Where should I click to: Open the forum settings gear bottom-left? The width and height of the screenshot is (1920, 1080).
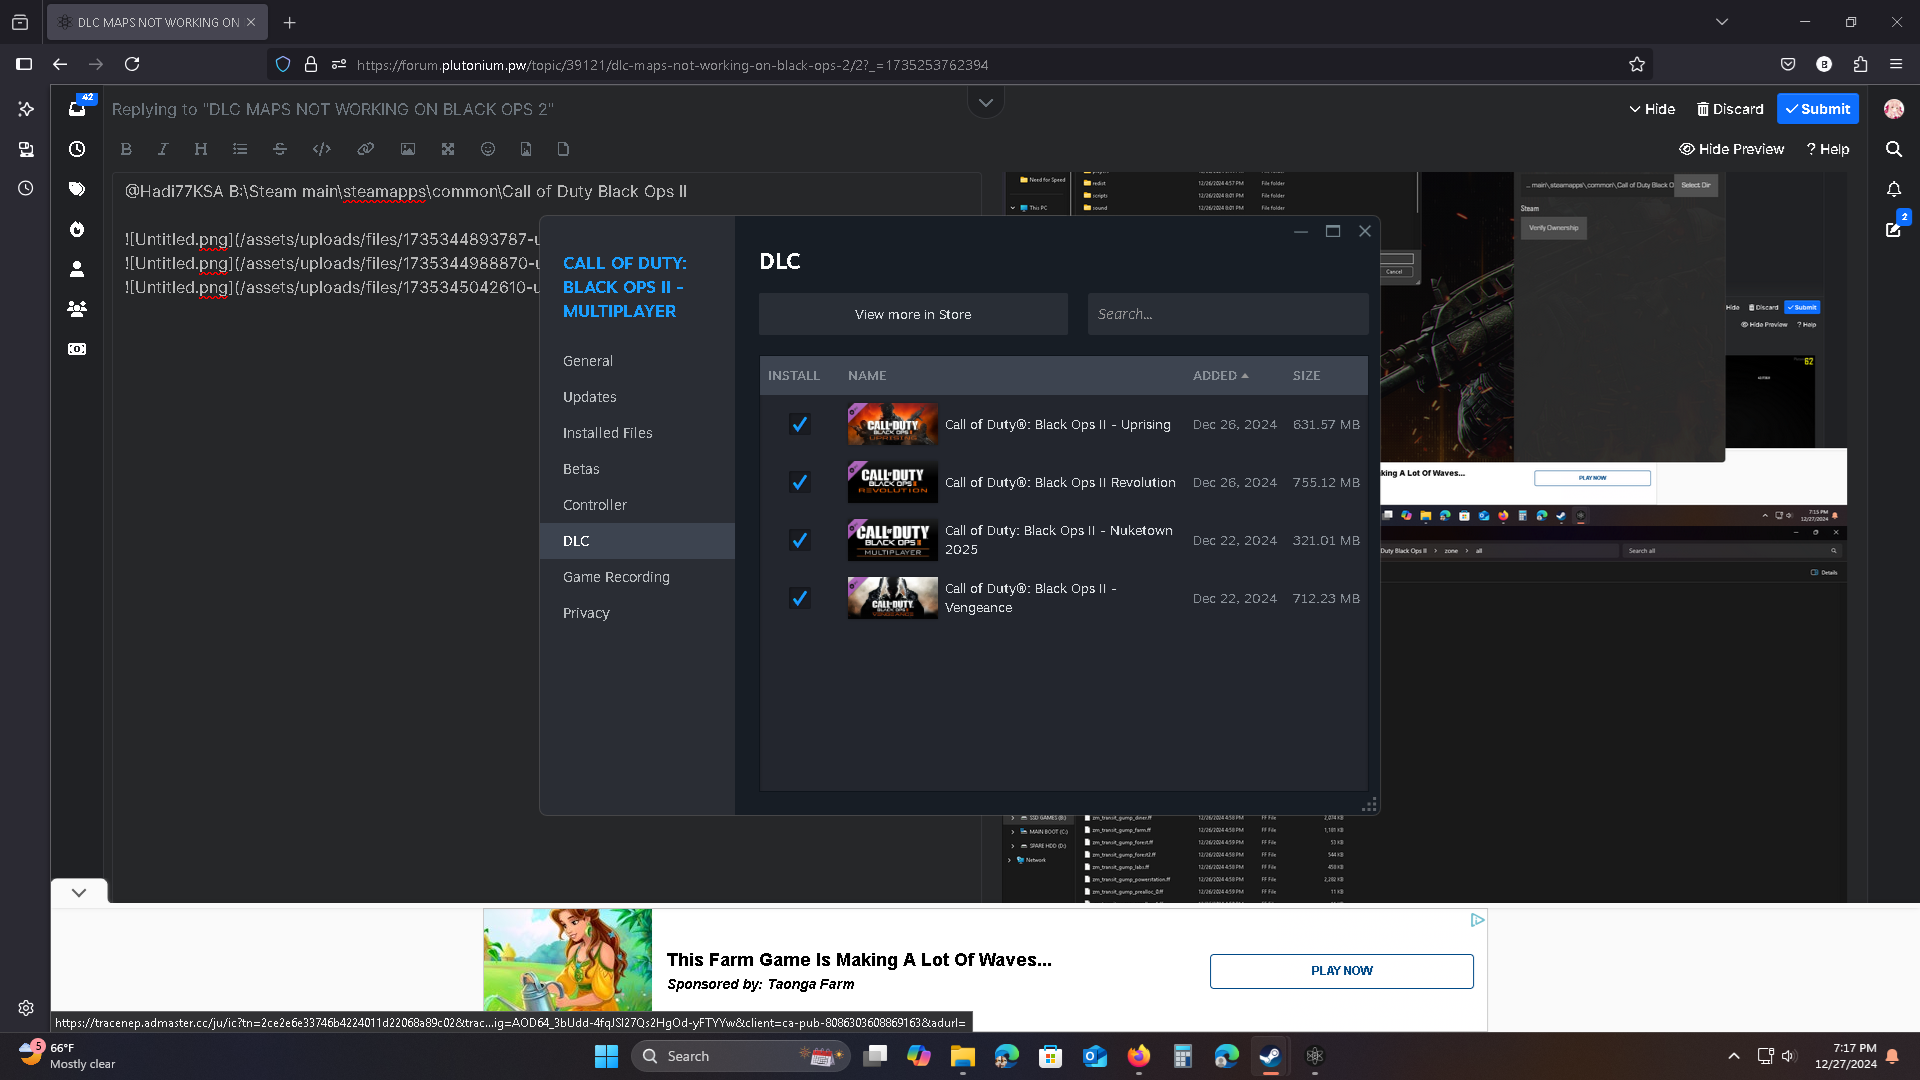(26, 1008)
